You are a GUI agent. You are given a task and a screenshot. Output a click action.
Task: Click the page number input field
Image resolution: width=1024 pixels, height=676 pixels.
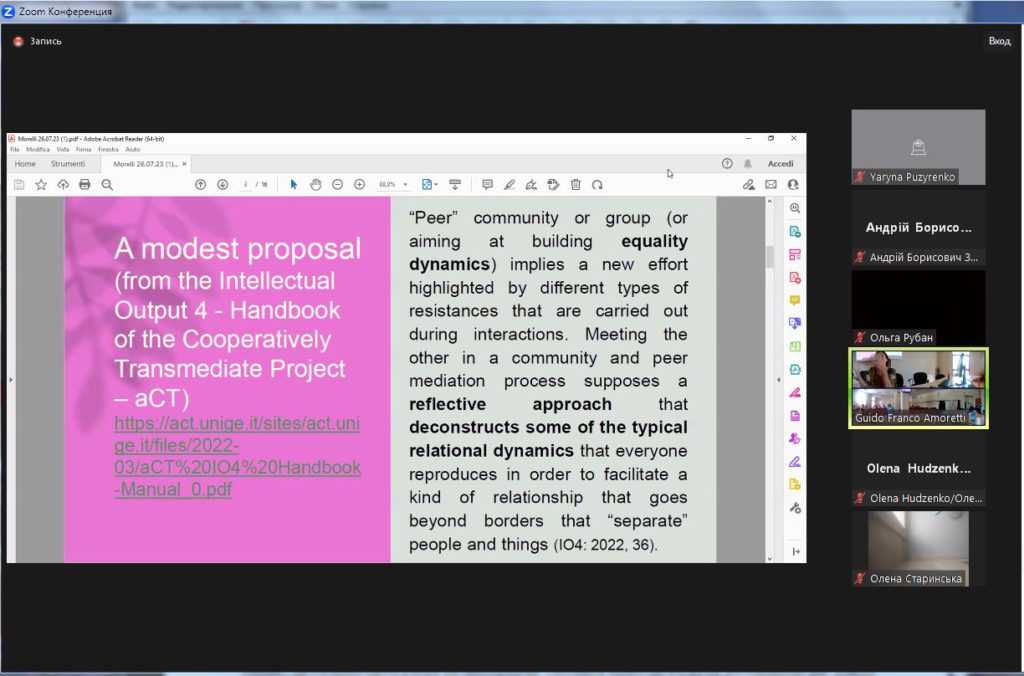point(246,185)
